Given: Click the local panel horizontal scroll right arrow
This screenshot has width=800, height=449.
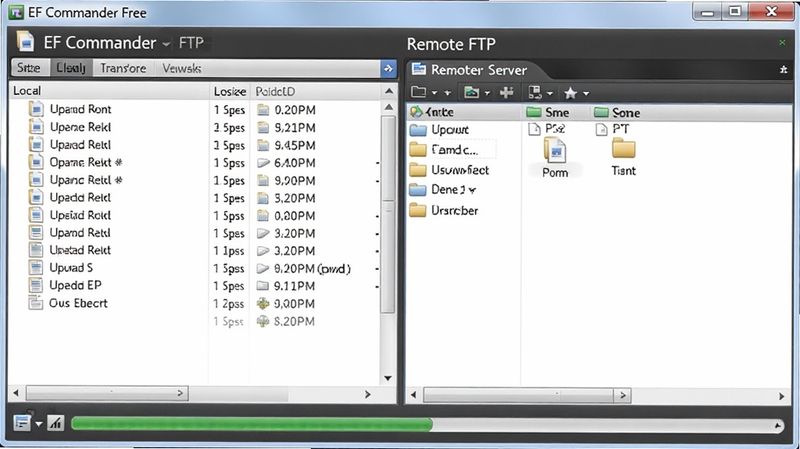Looking at the screenshot, I should tap(367, 394).
